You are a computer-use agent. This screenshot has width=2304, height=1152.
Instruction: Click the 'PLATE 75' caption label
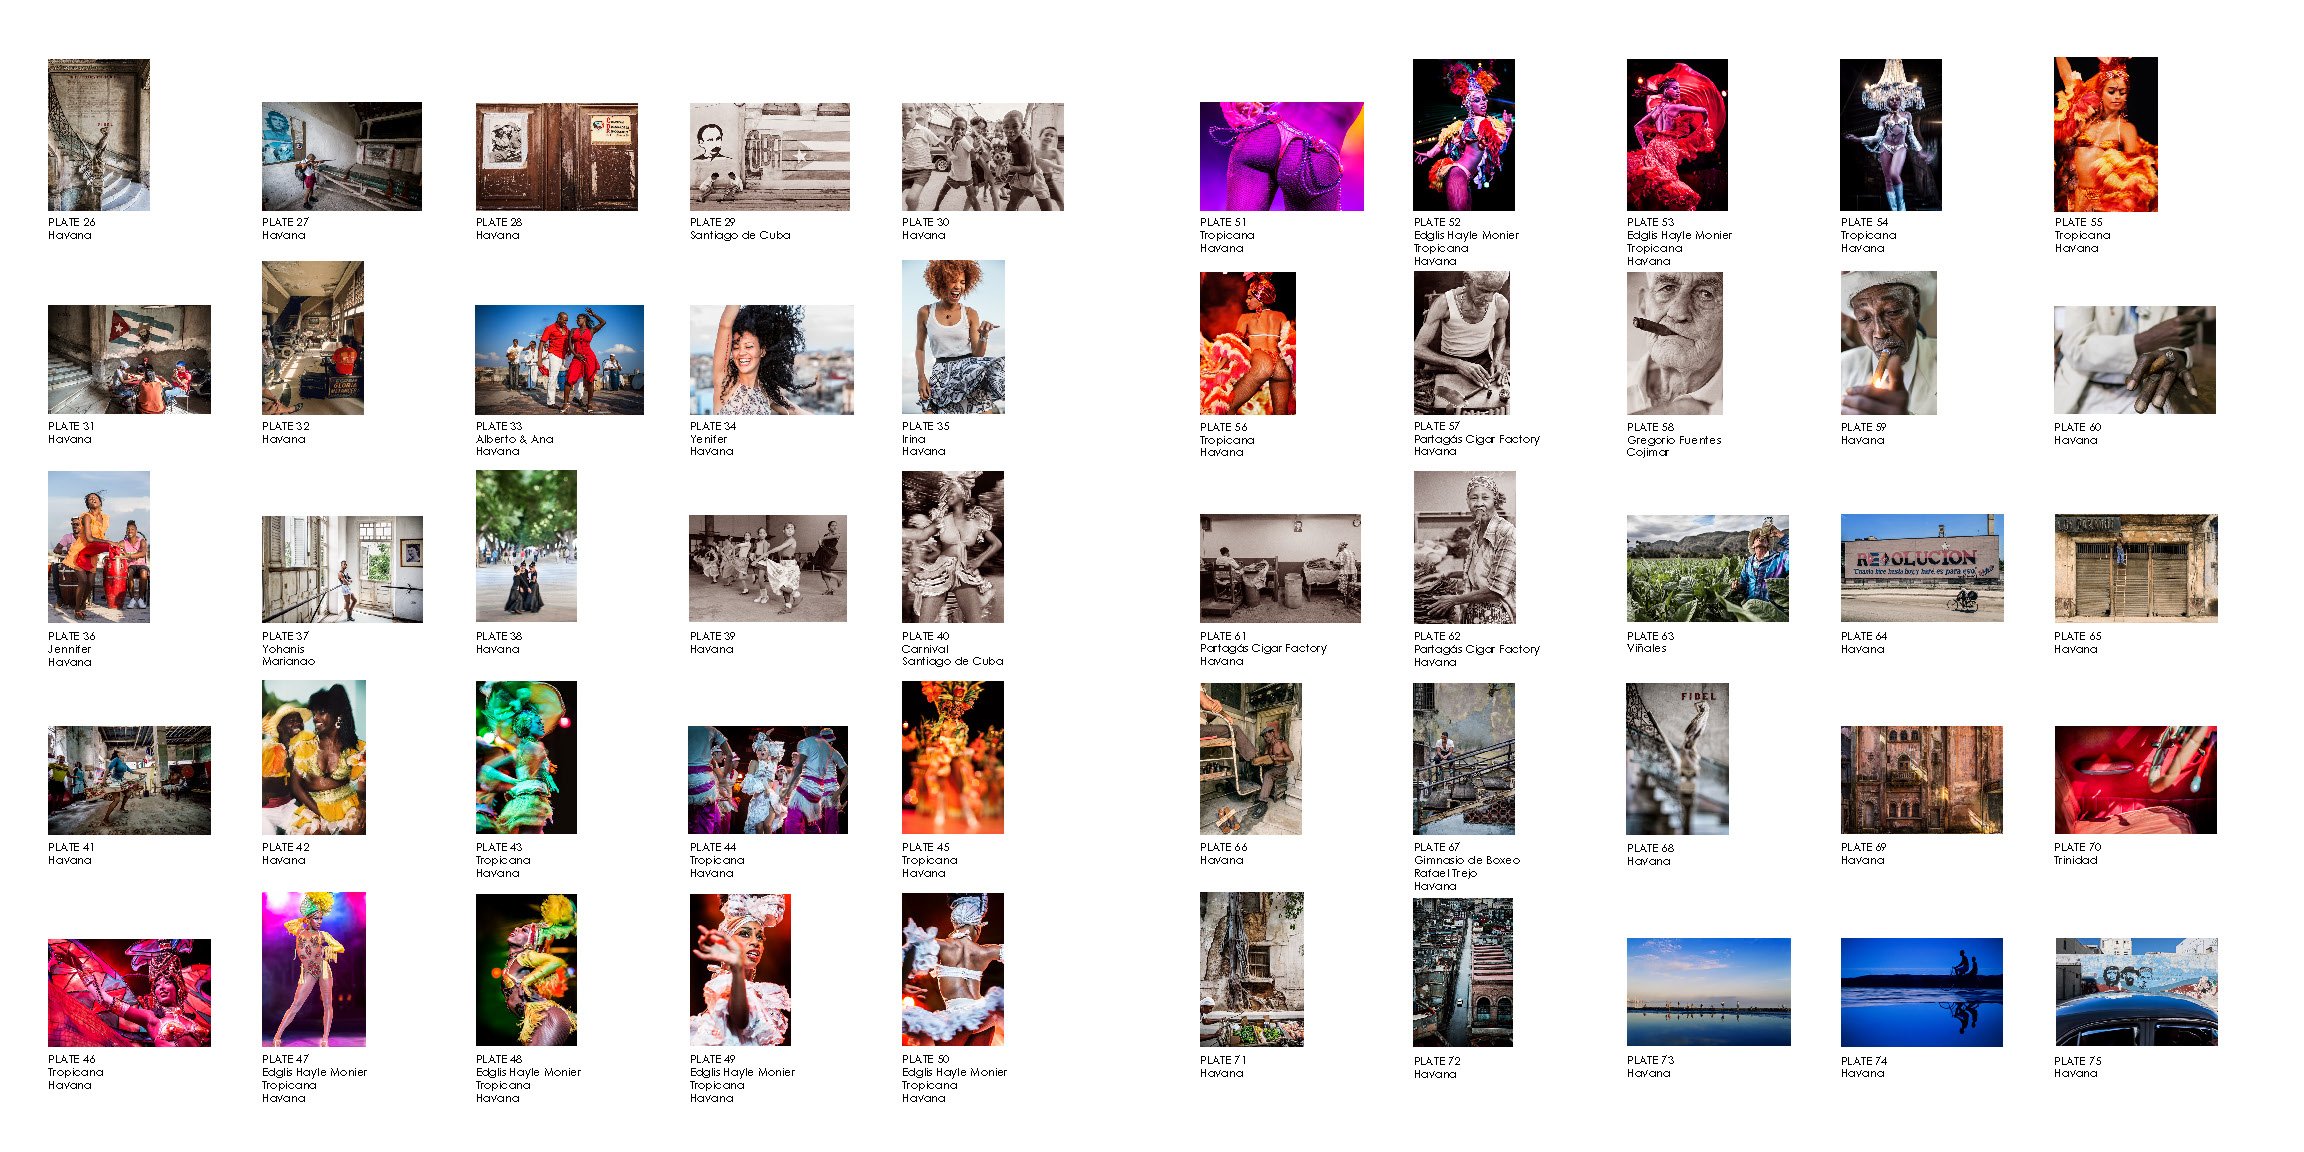[x=2078, y=1061]
